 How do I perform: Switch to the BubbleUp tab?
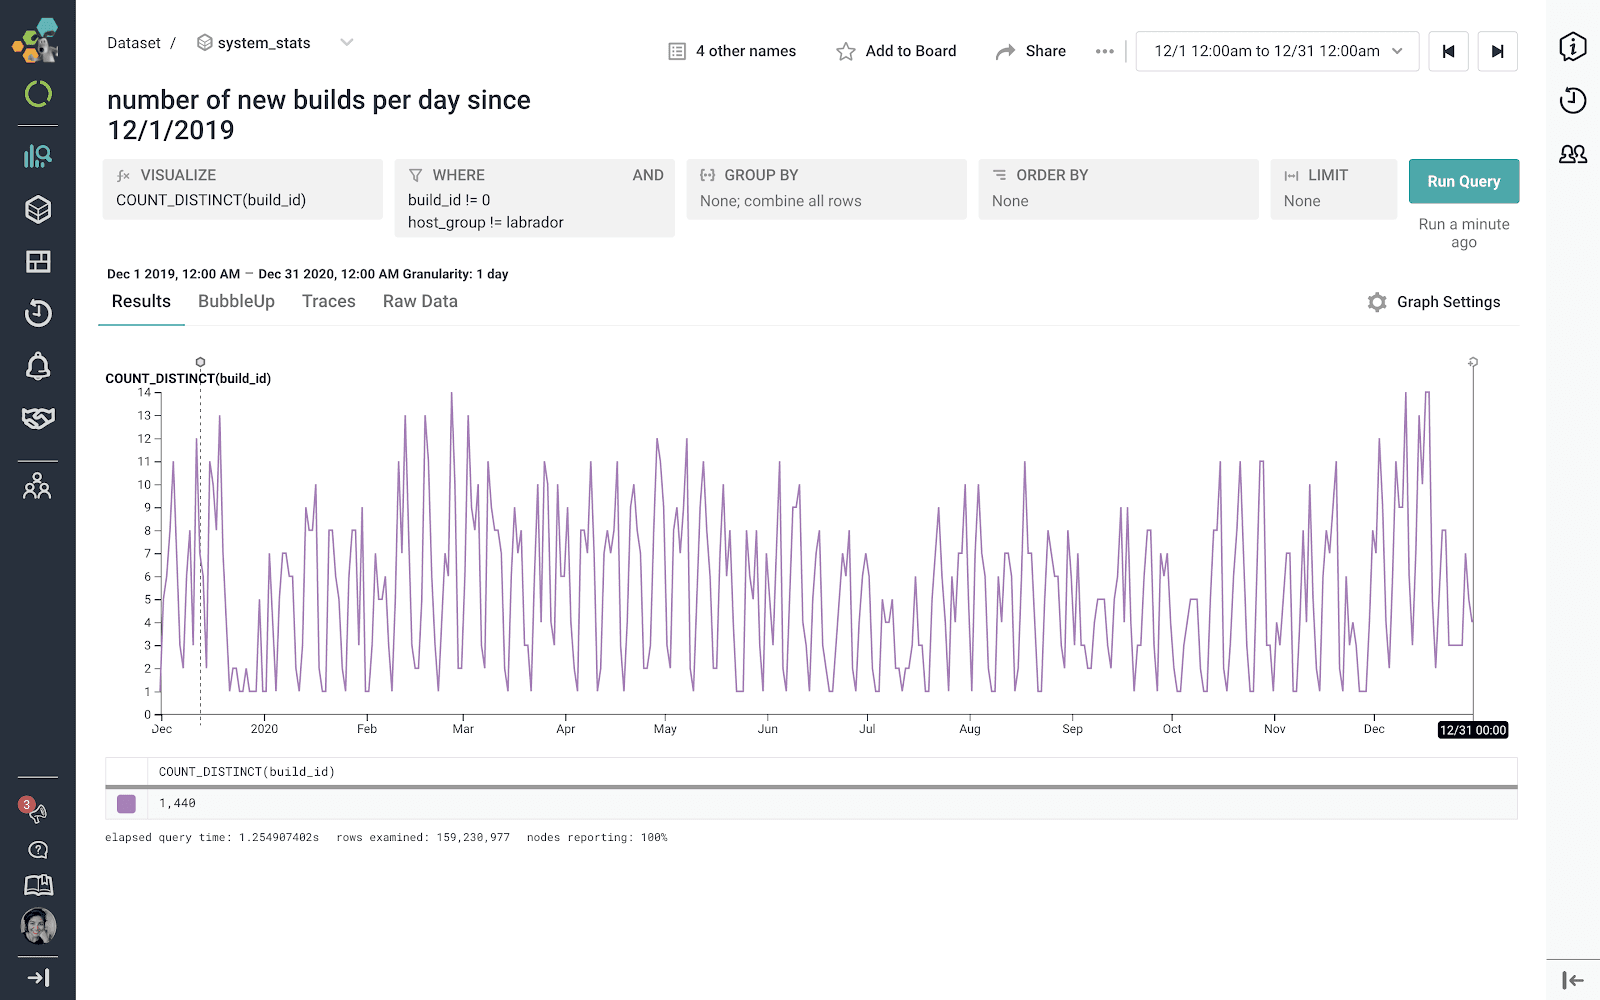pyautogui.click(x=236, y=301)
